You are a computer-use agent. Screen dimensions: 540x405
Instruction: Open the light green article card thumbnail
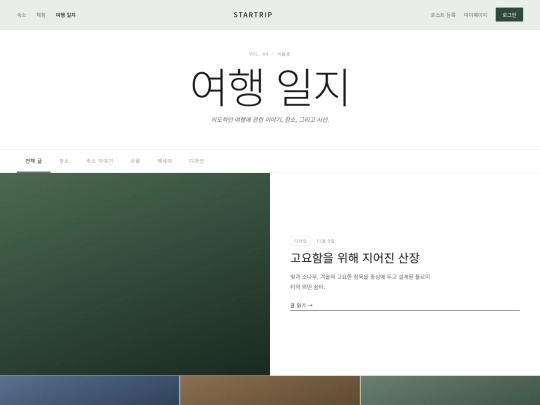click(450, 391)
